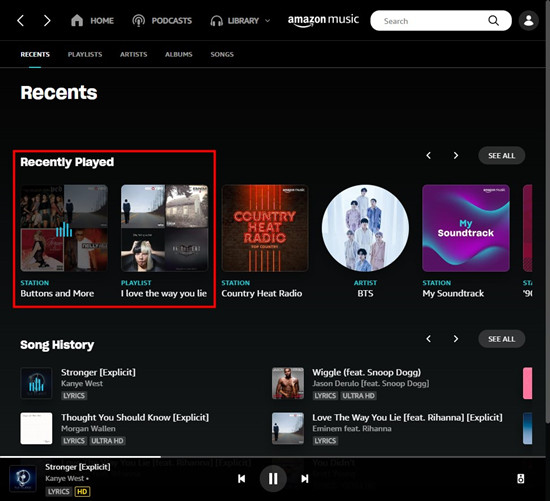Click the Buttons and More title
The width and height of the screenshot is (550, 501).
pyautogui.click(x=57, y=293)
